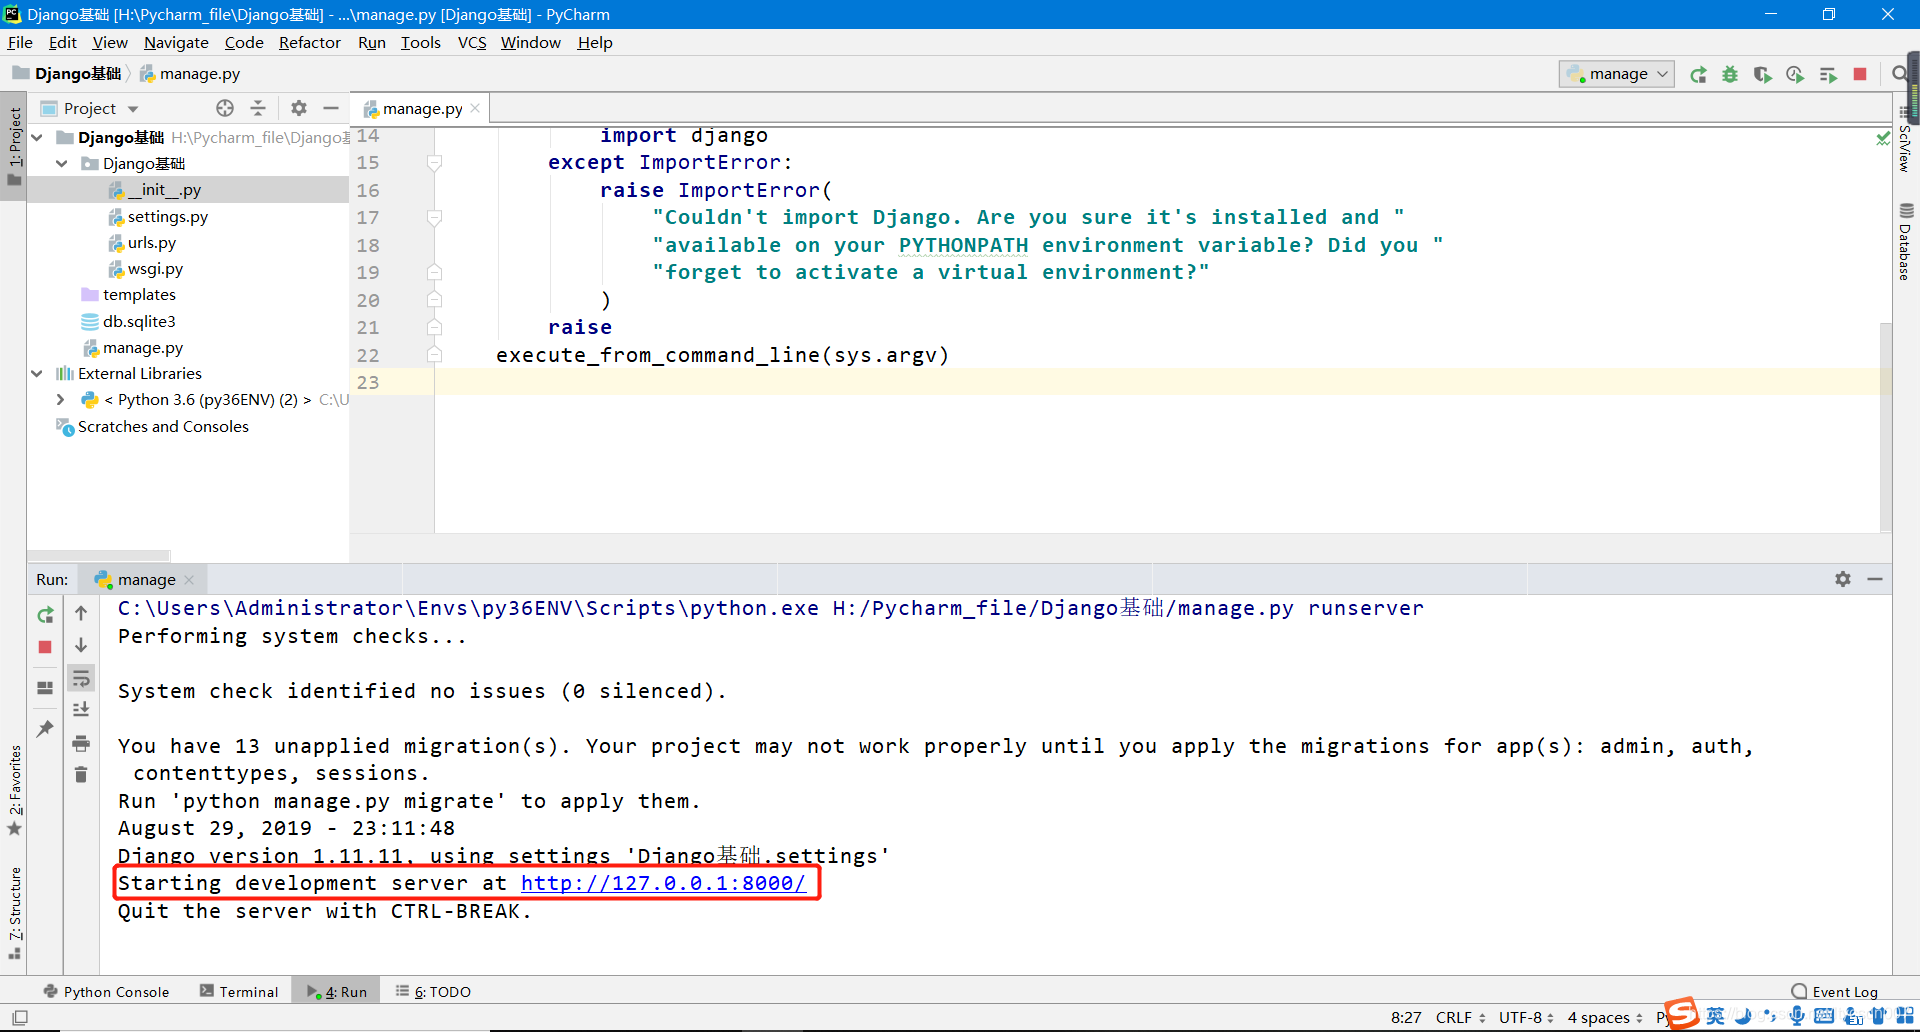Open the 2: Favorites side panel
This screenshot has width=1920, height=1032.
15,790
